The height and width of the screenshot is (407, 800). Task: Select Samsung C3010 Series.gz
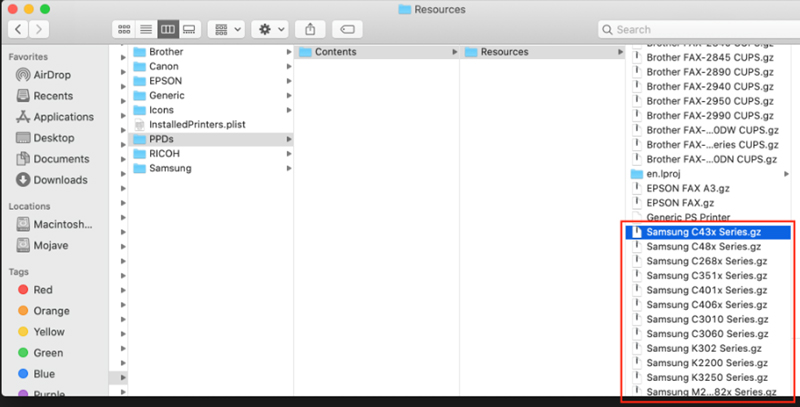(709, 319)
